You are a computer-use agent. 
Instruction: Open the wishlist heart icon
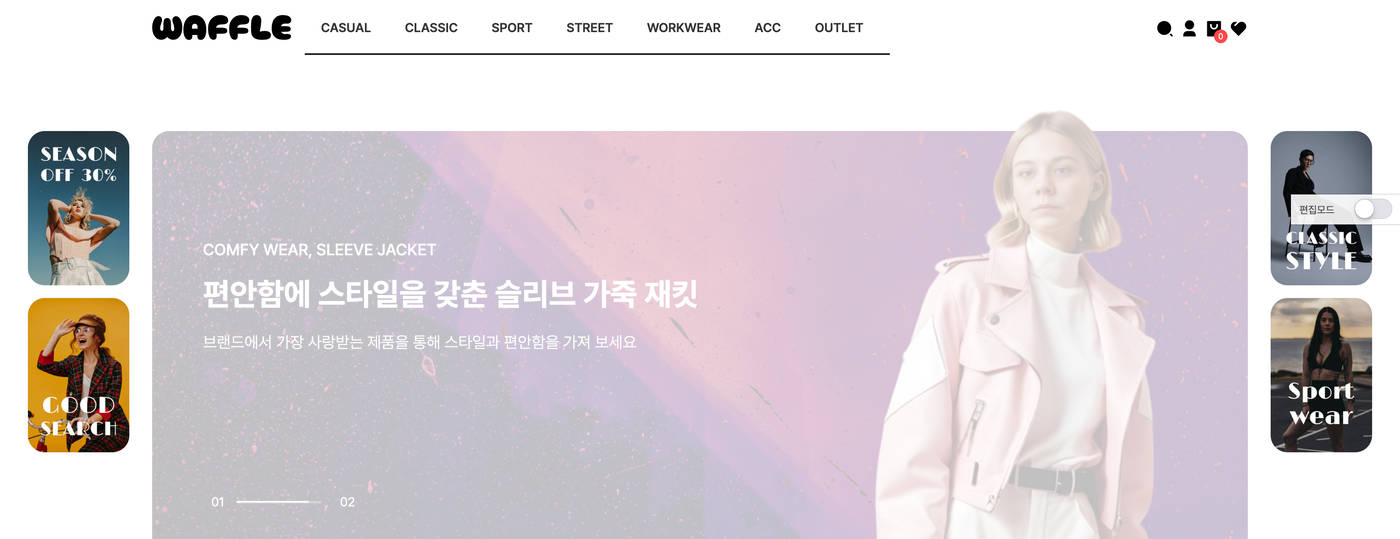(x=1238, y=29)
